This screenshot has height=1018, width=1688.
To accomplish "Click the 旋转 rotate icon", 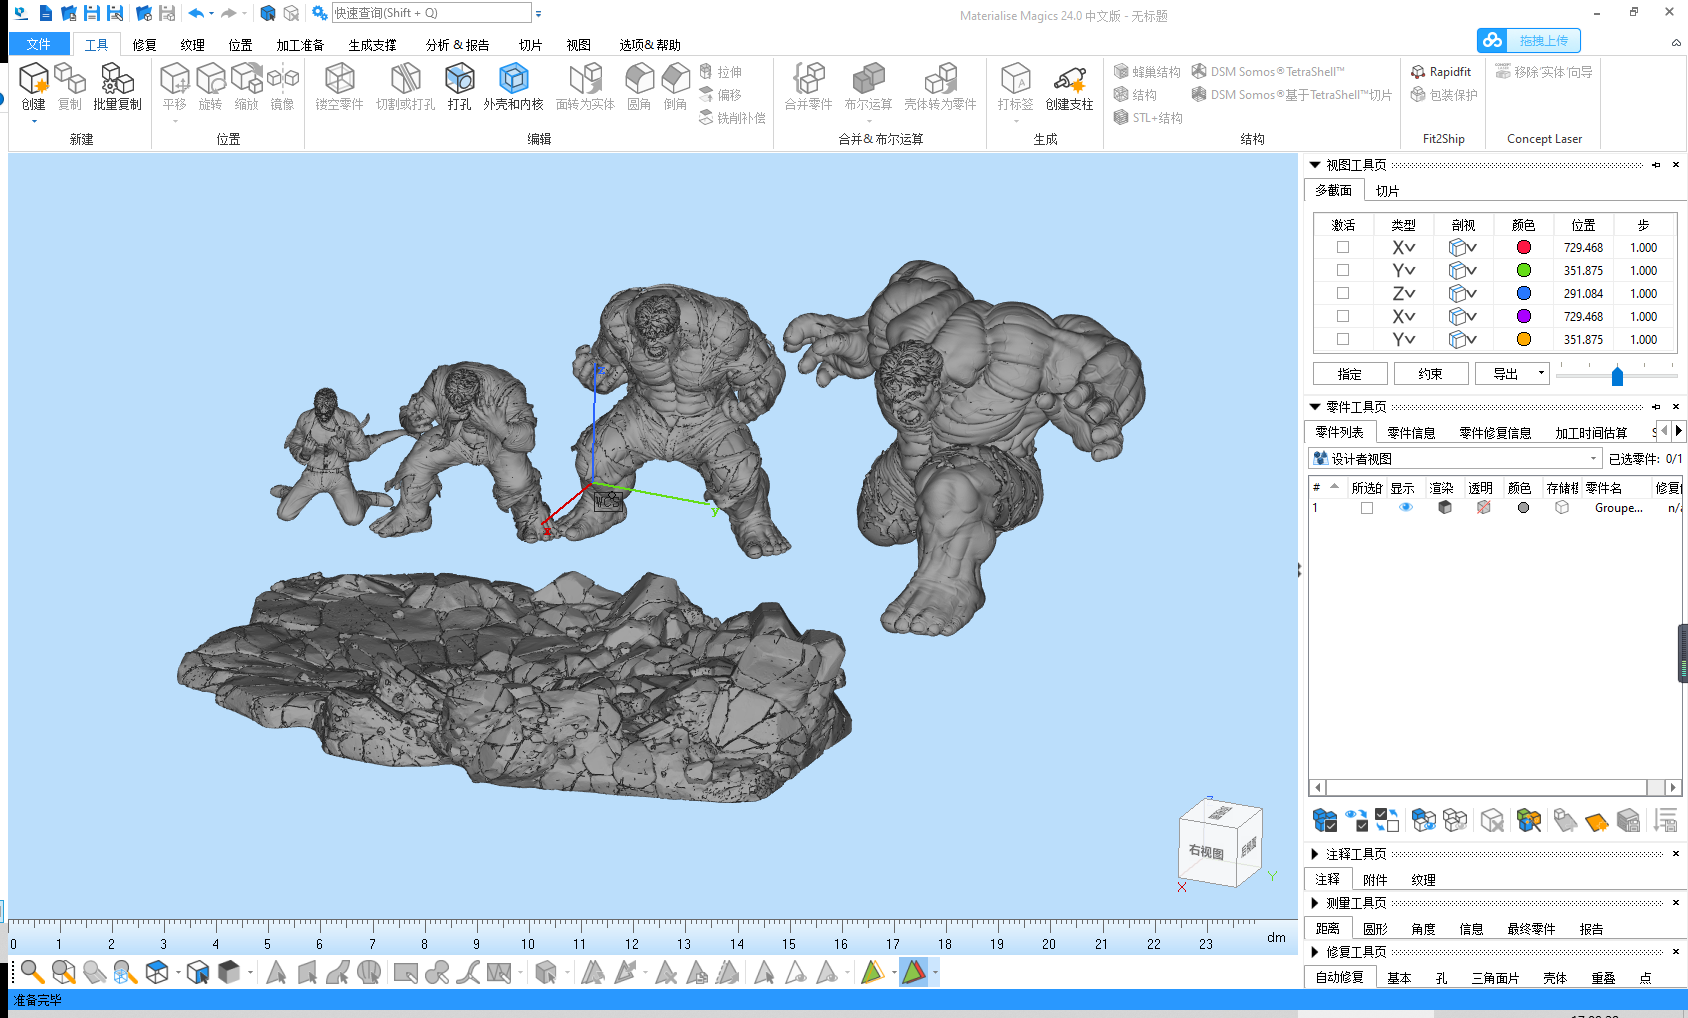I will pyautogui.click(x=210, y=86).
